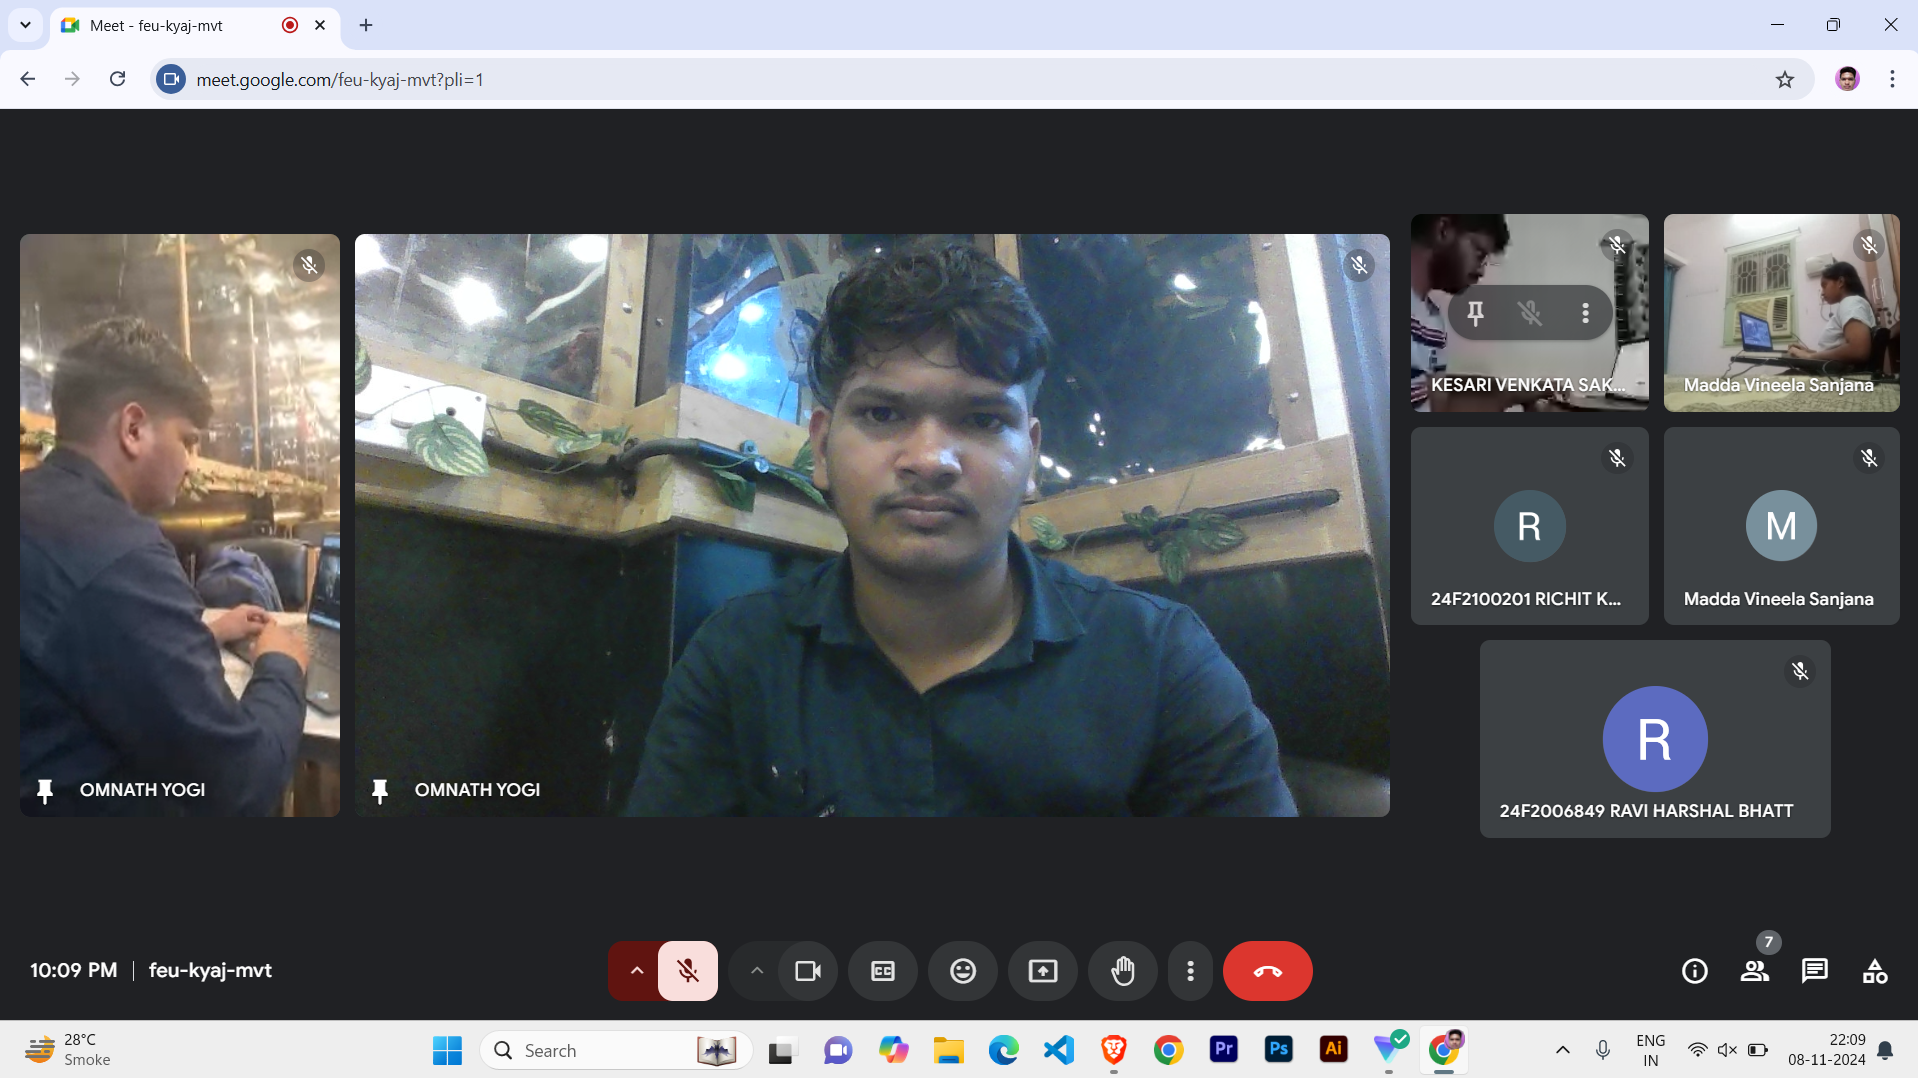Screen dimensions: 1918x1078
Task: Open the Activities shapes icon
Action: (1874, 971)
